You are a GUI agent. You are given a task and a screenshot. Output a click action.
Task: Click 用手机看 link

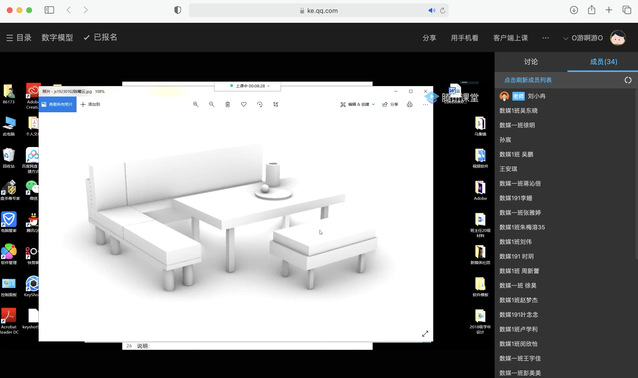tap(464, 38)
